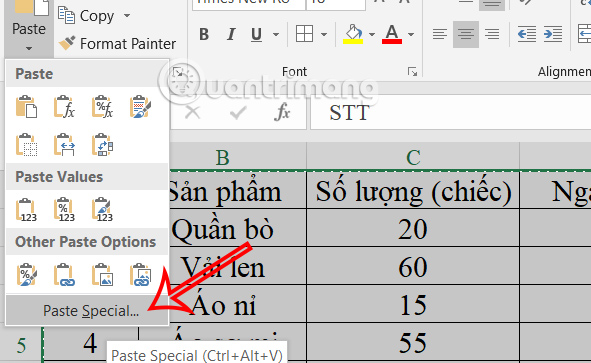Align text left
Screen dimensions: 591x363
tap(440, 34)
